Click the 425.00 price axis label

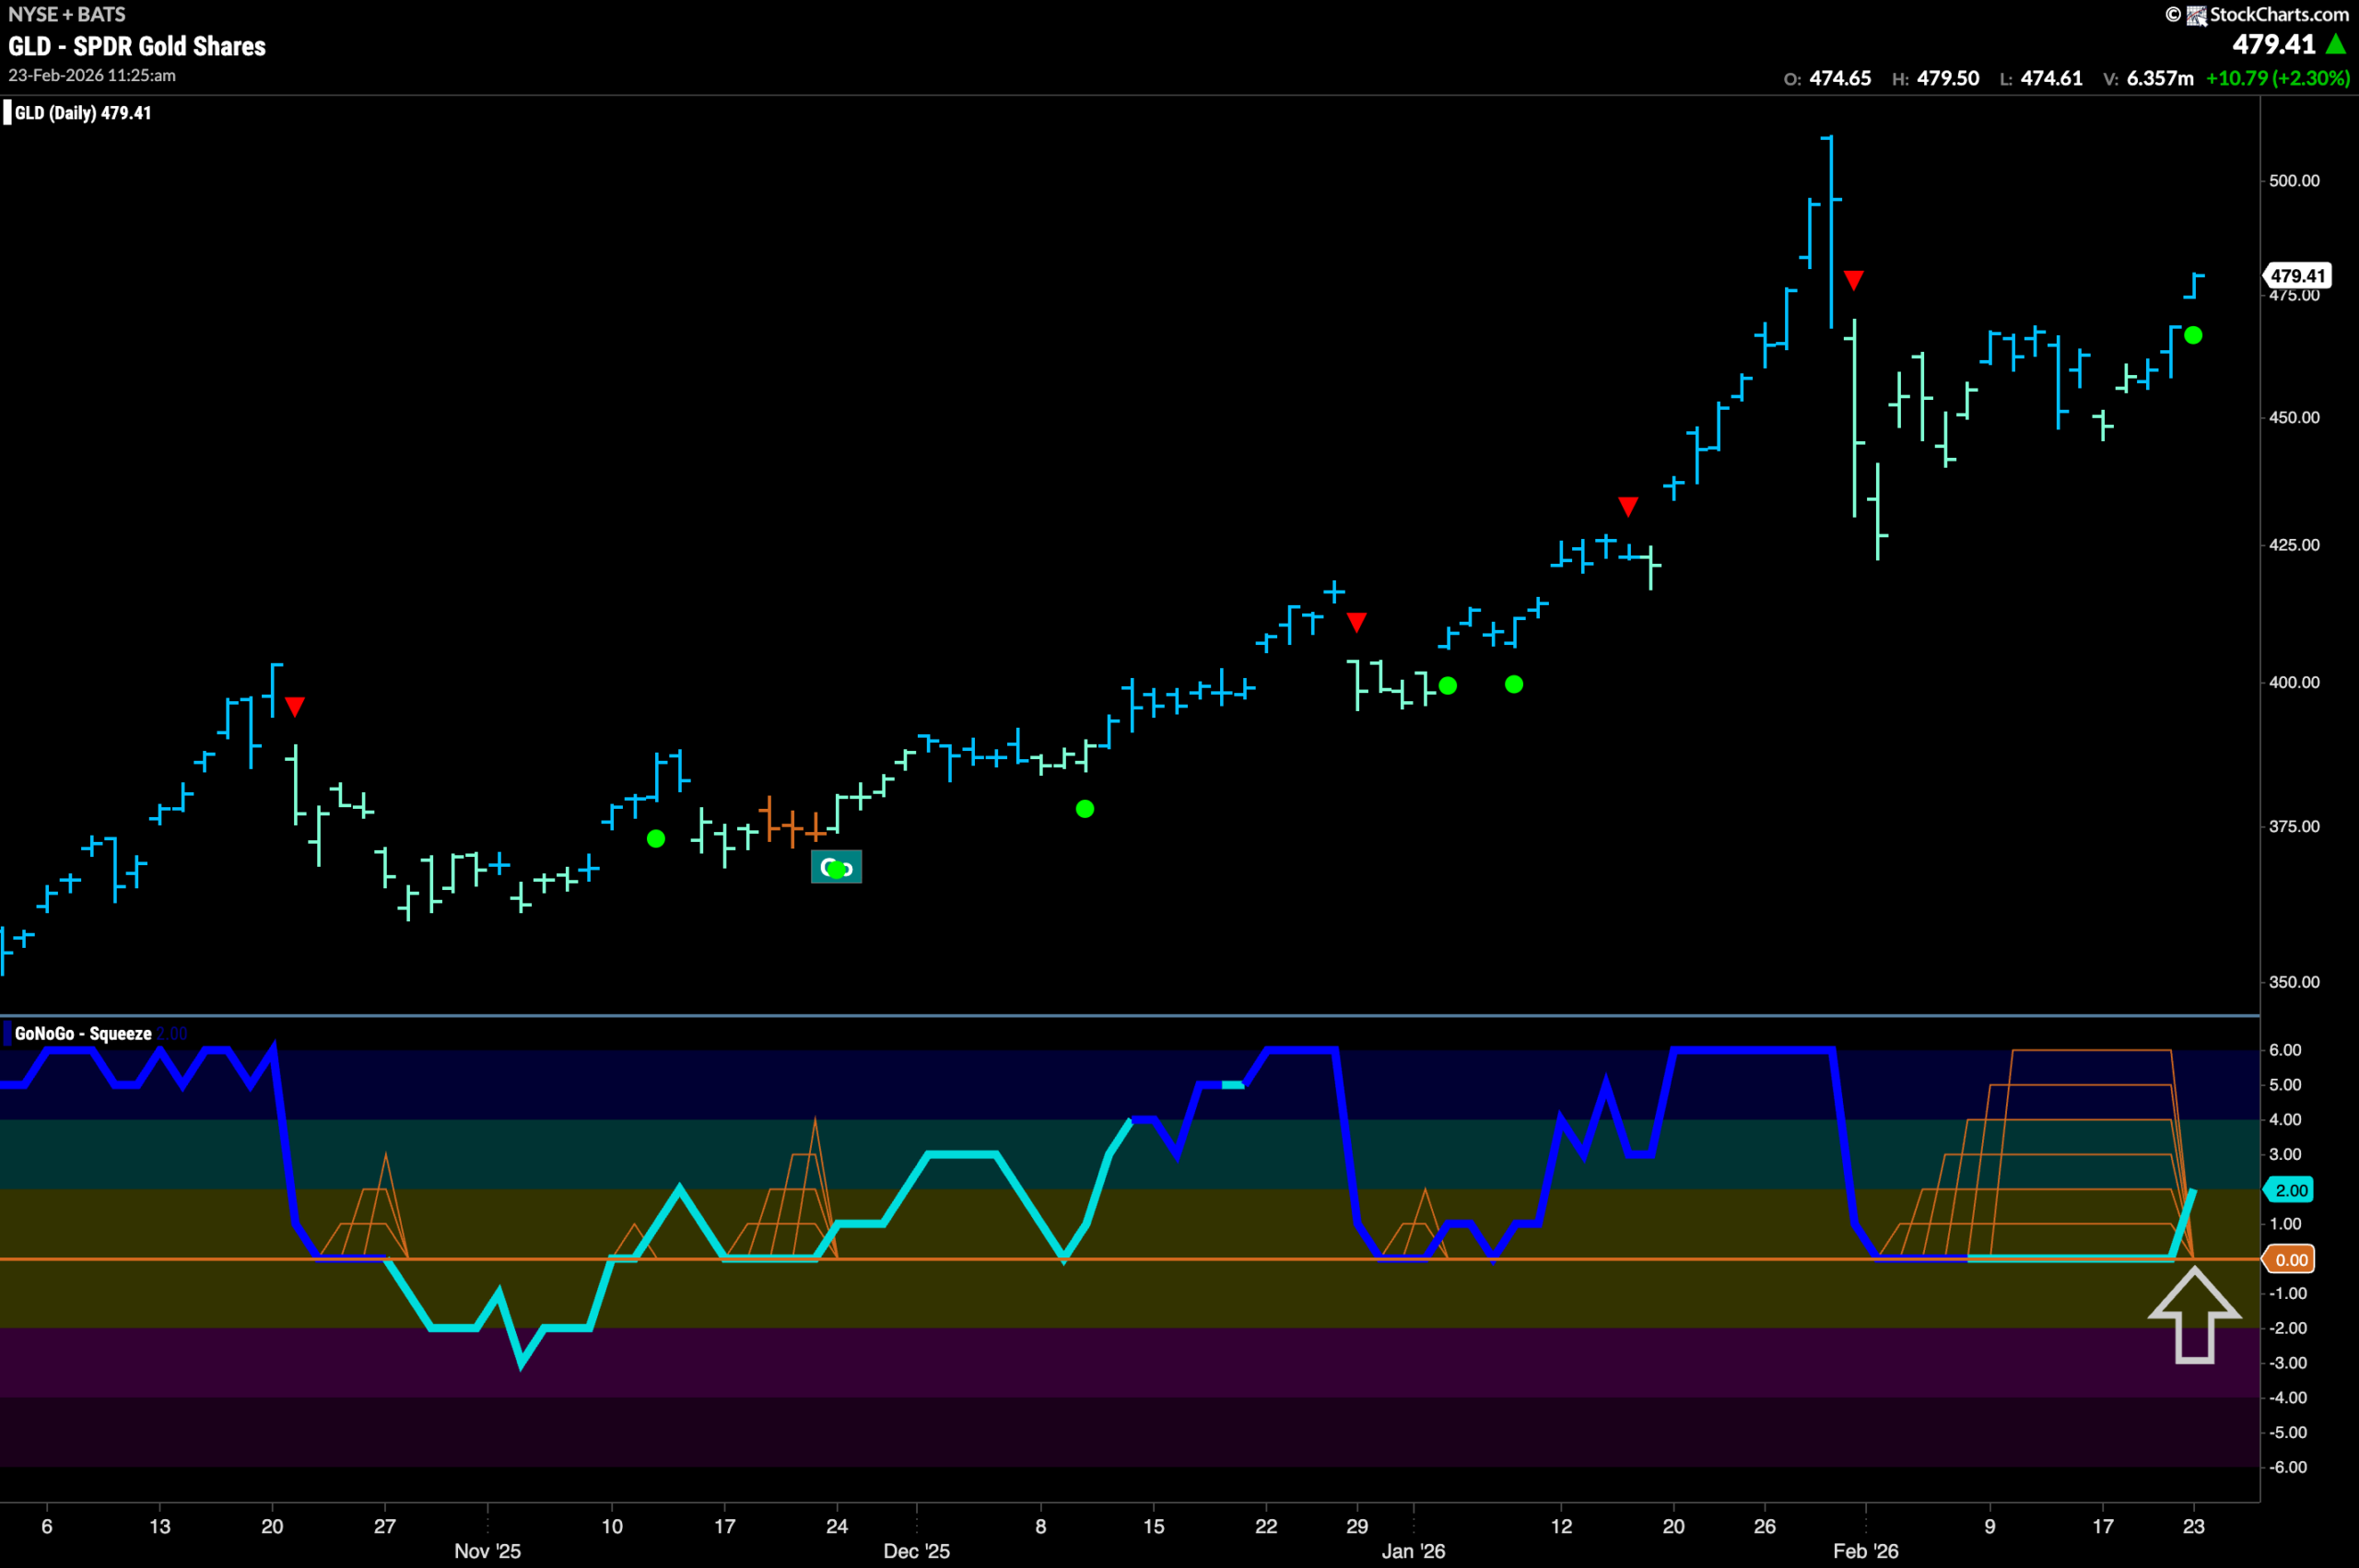pyautogui.click(x=2293, y=545)
